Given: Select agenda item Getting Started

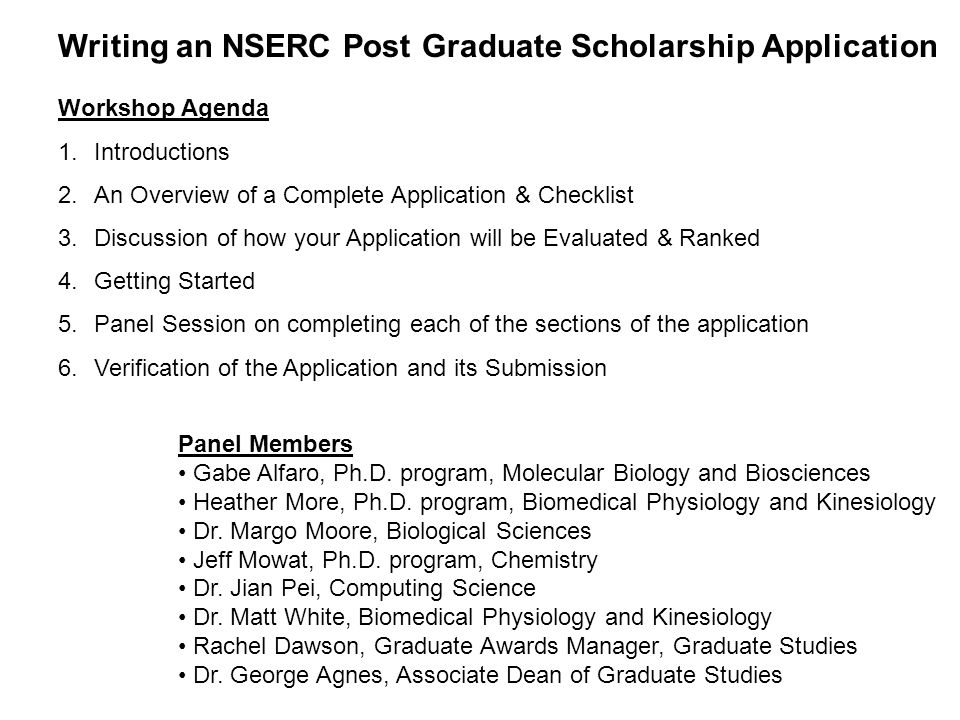Looking at the screenshot, I should pos(157,281).
